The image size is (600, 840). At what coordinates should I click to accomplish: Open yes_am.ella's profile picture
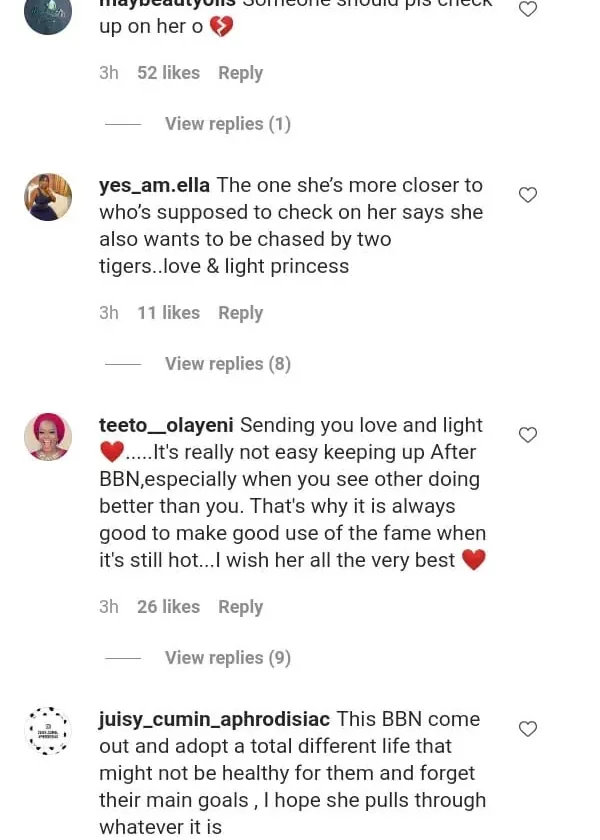click(x=48, y=197)
